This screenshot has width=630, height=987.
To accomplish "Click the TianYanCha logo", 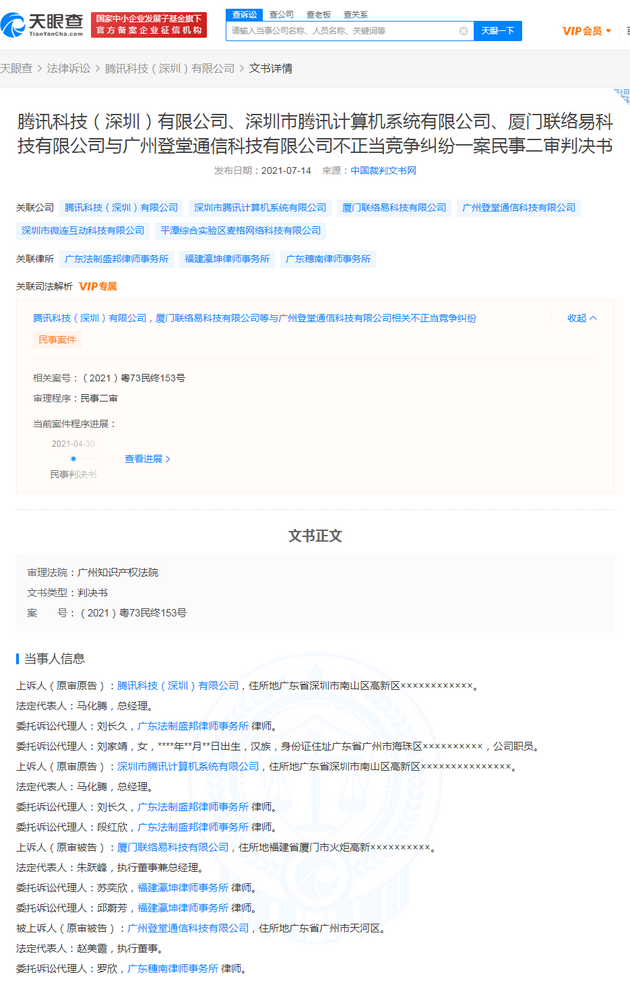I will click(x=42, y=24).
